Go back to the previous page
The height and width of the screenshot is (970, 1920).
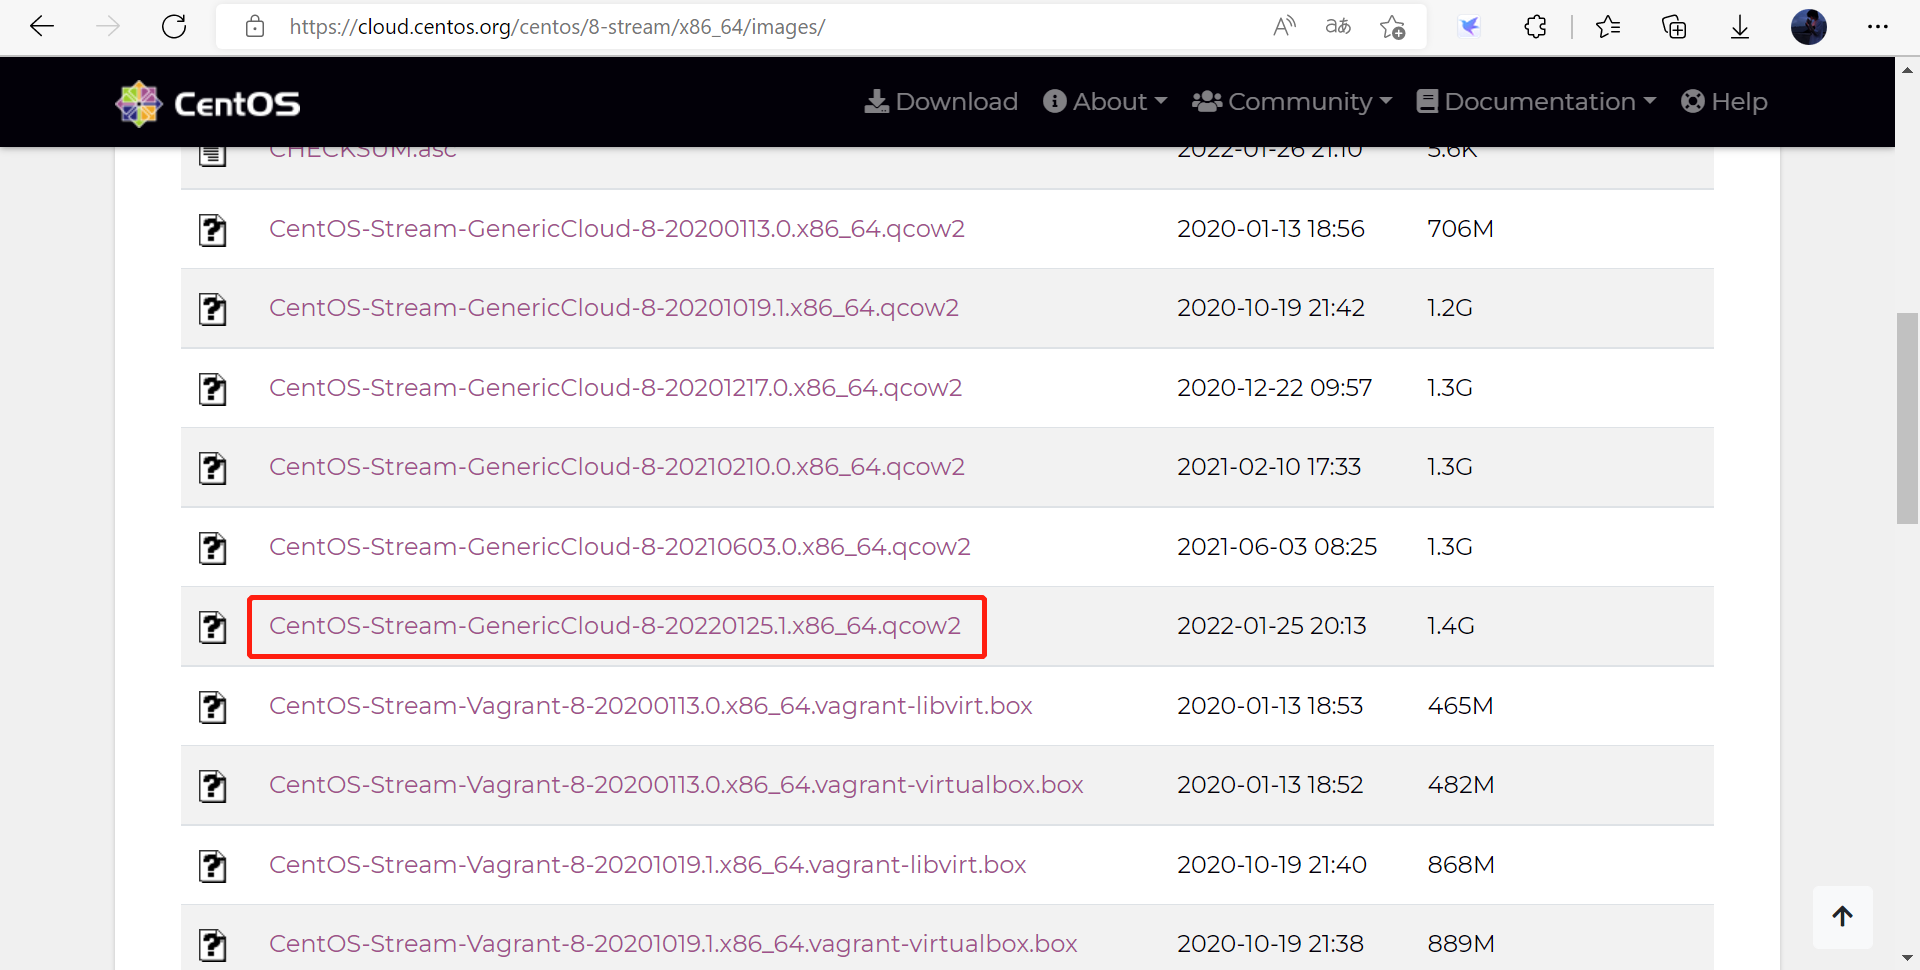[42, 27]
